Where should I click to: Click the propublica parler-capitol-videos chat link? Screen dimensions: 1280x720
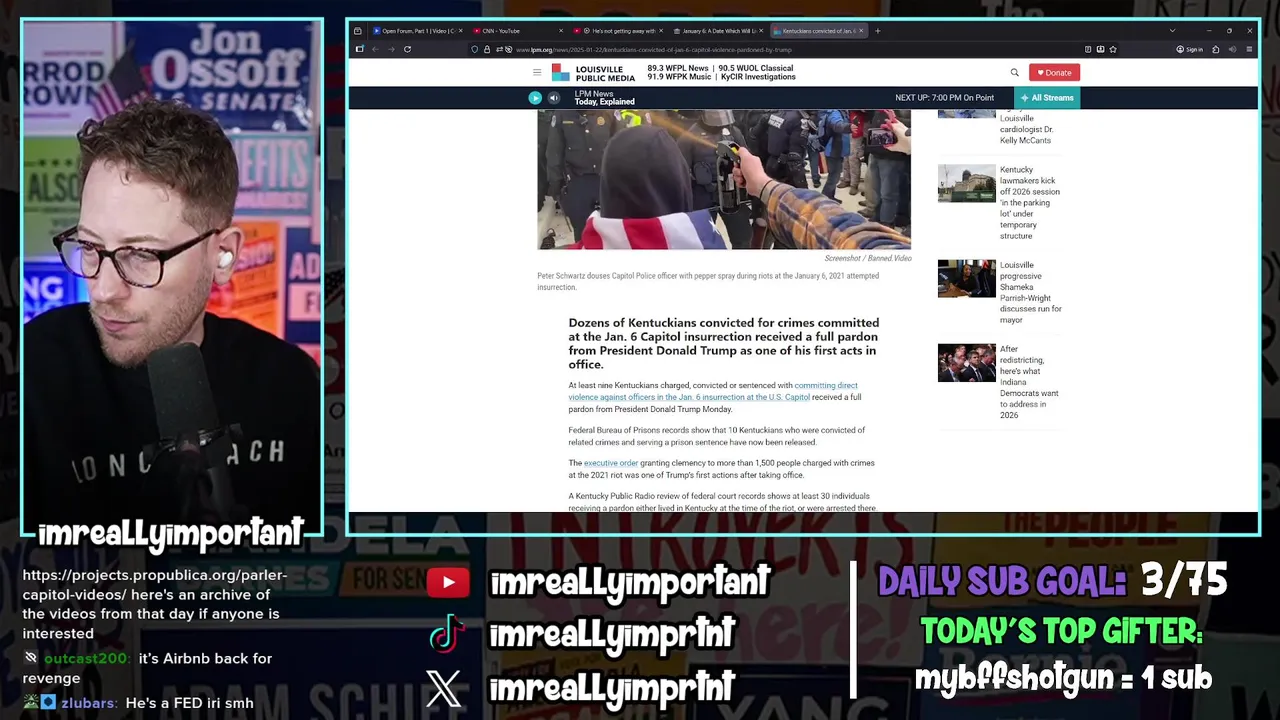point(154,585)
